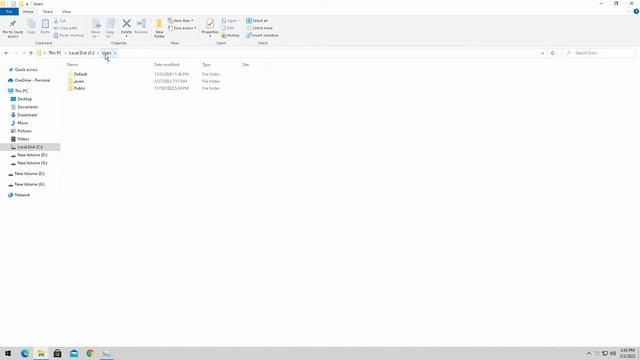Click the taskbar clock
640x360 pixels.
click(627, 353)
